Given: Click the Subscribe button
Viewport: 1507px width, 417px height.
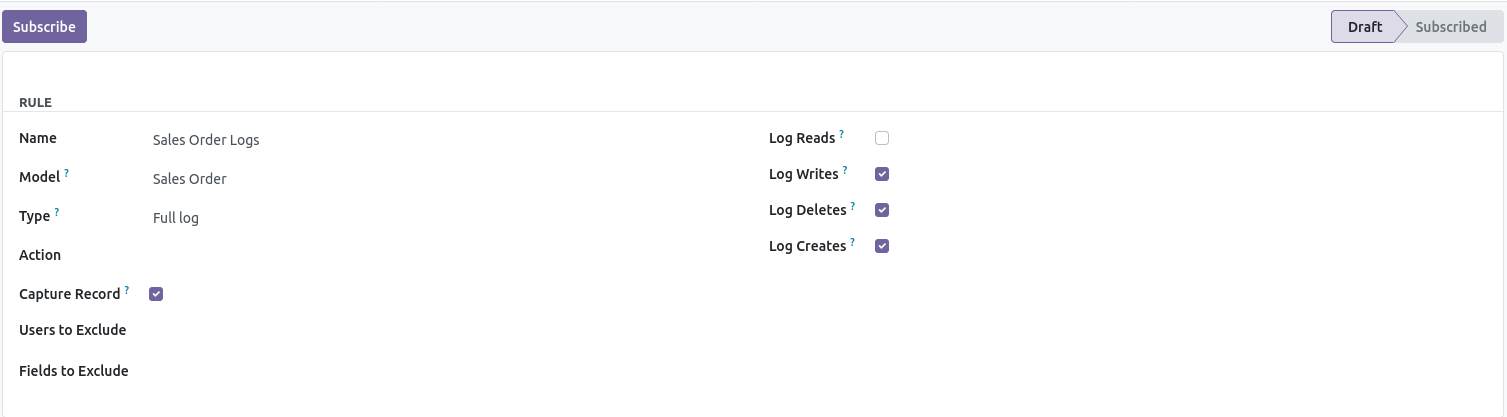Looking at the screenshot, I should (44, 27).
